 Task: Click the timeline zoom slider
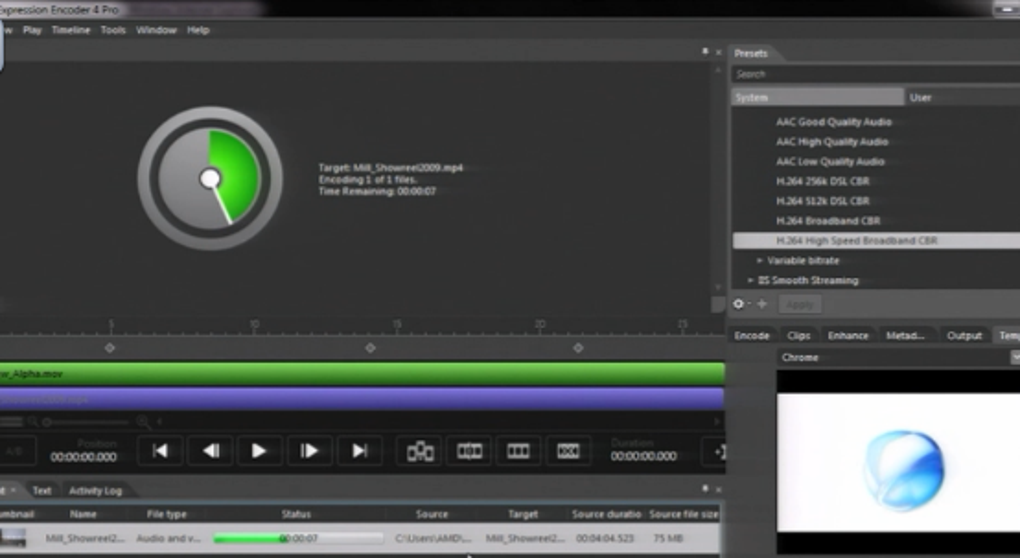(87, 422)
